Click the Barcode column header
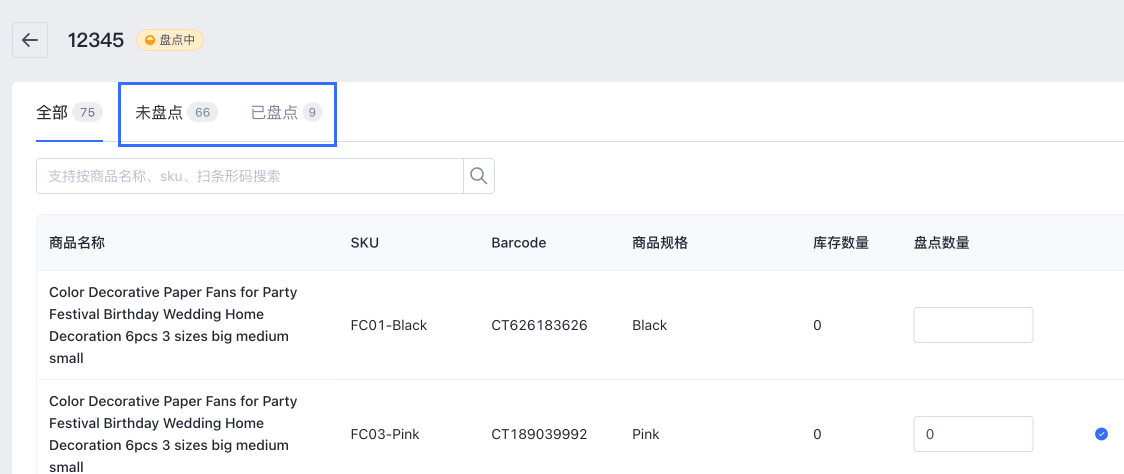This screenshot has width=1124, height=474. pyautogui.click(x=519, y=242)
